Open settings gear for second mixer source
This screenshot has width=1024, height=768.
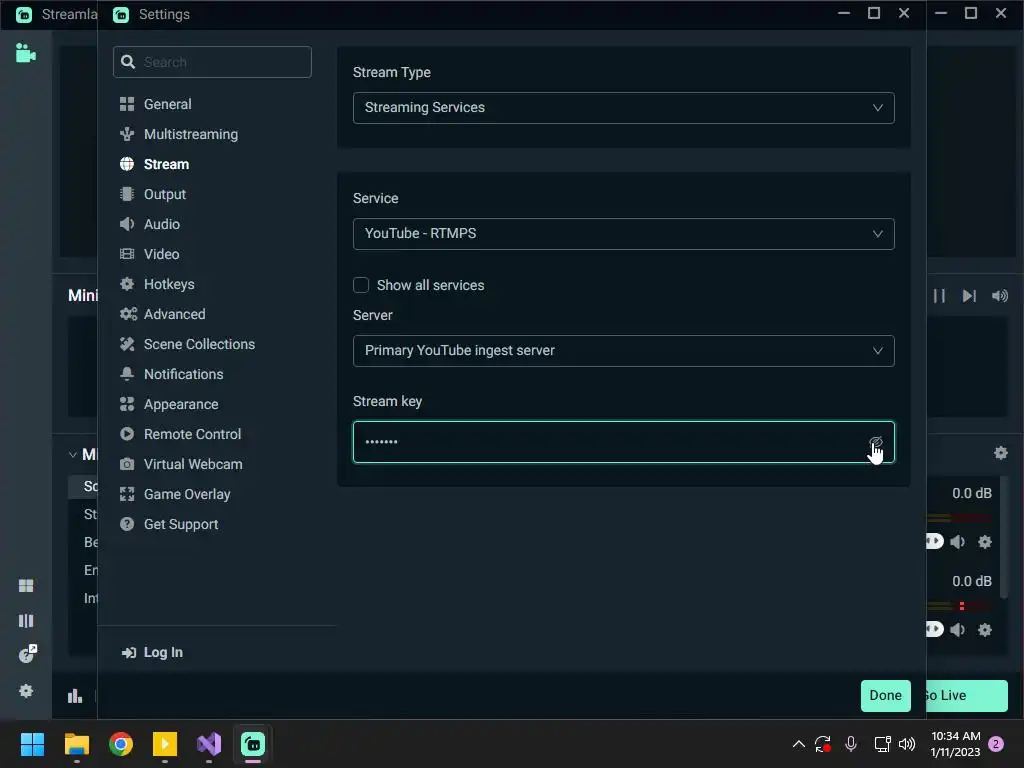(x=985, y=631)
